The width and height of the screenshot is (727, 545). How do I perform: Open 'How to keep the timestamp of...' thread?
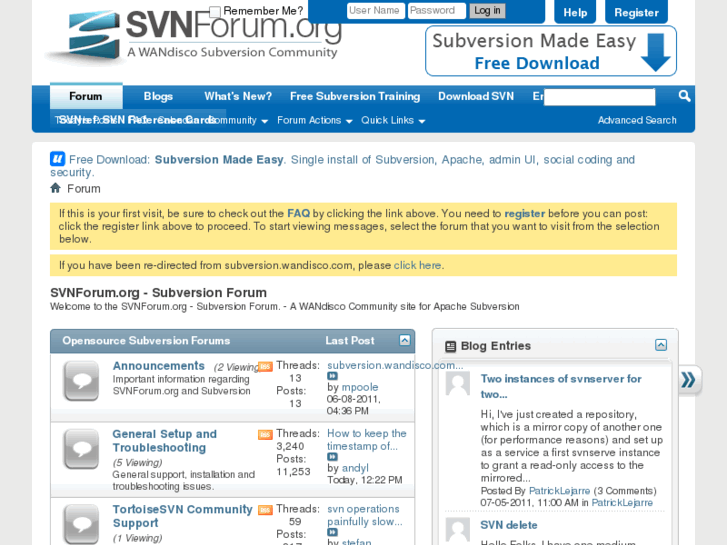tap(367, 439)
